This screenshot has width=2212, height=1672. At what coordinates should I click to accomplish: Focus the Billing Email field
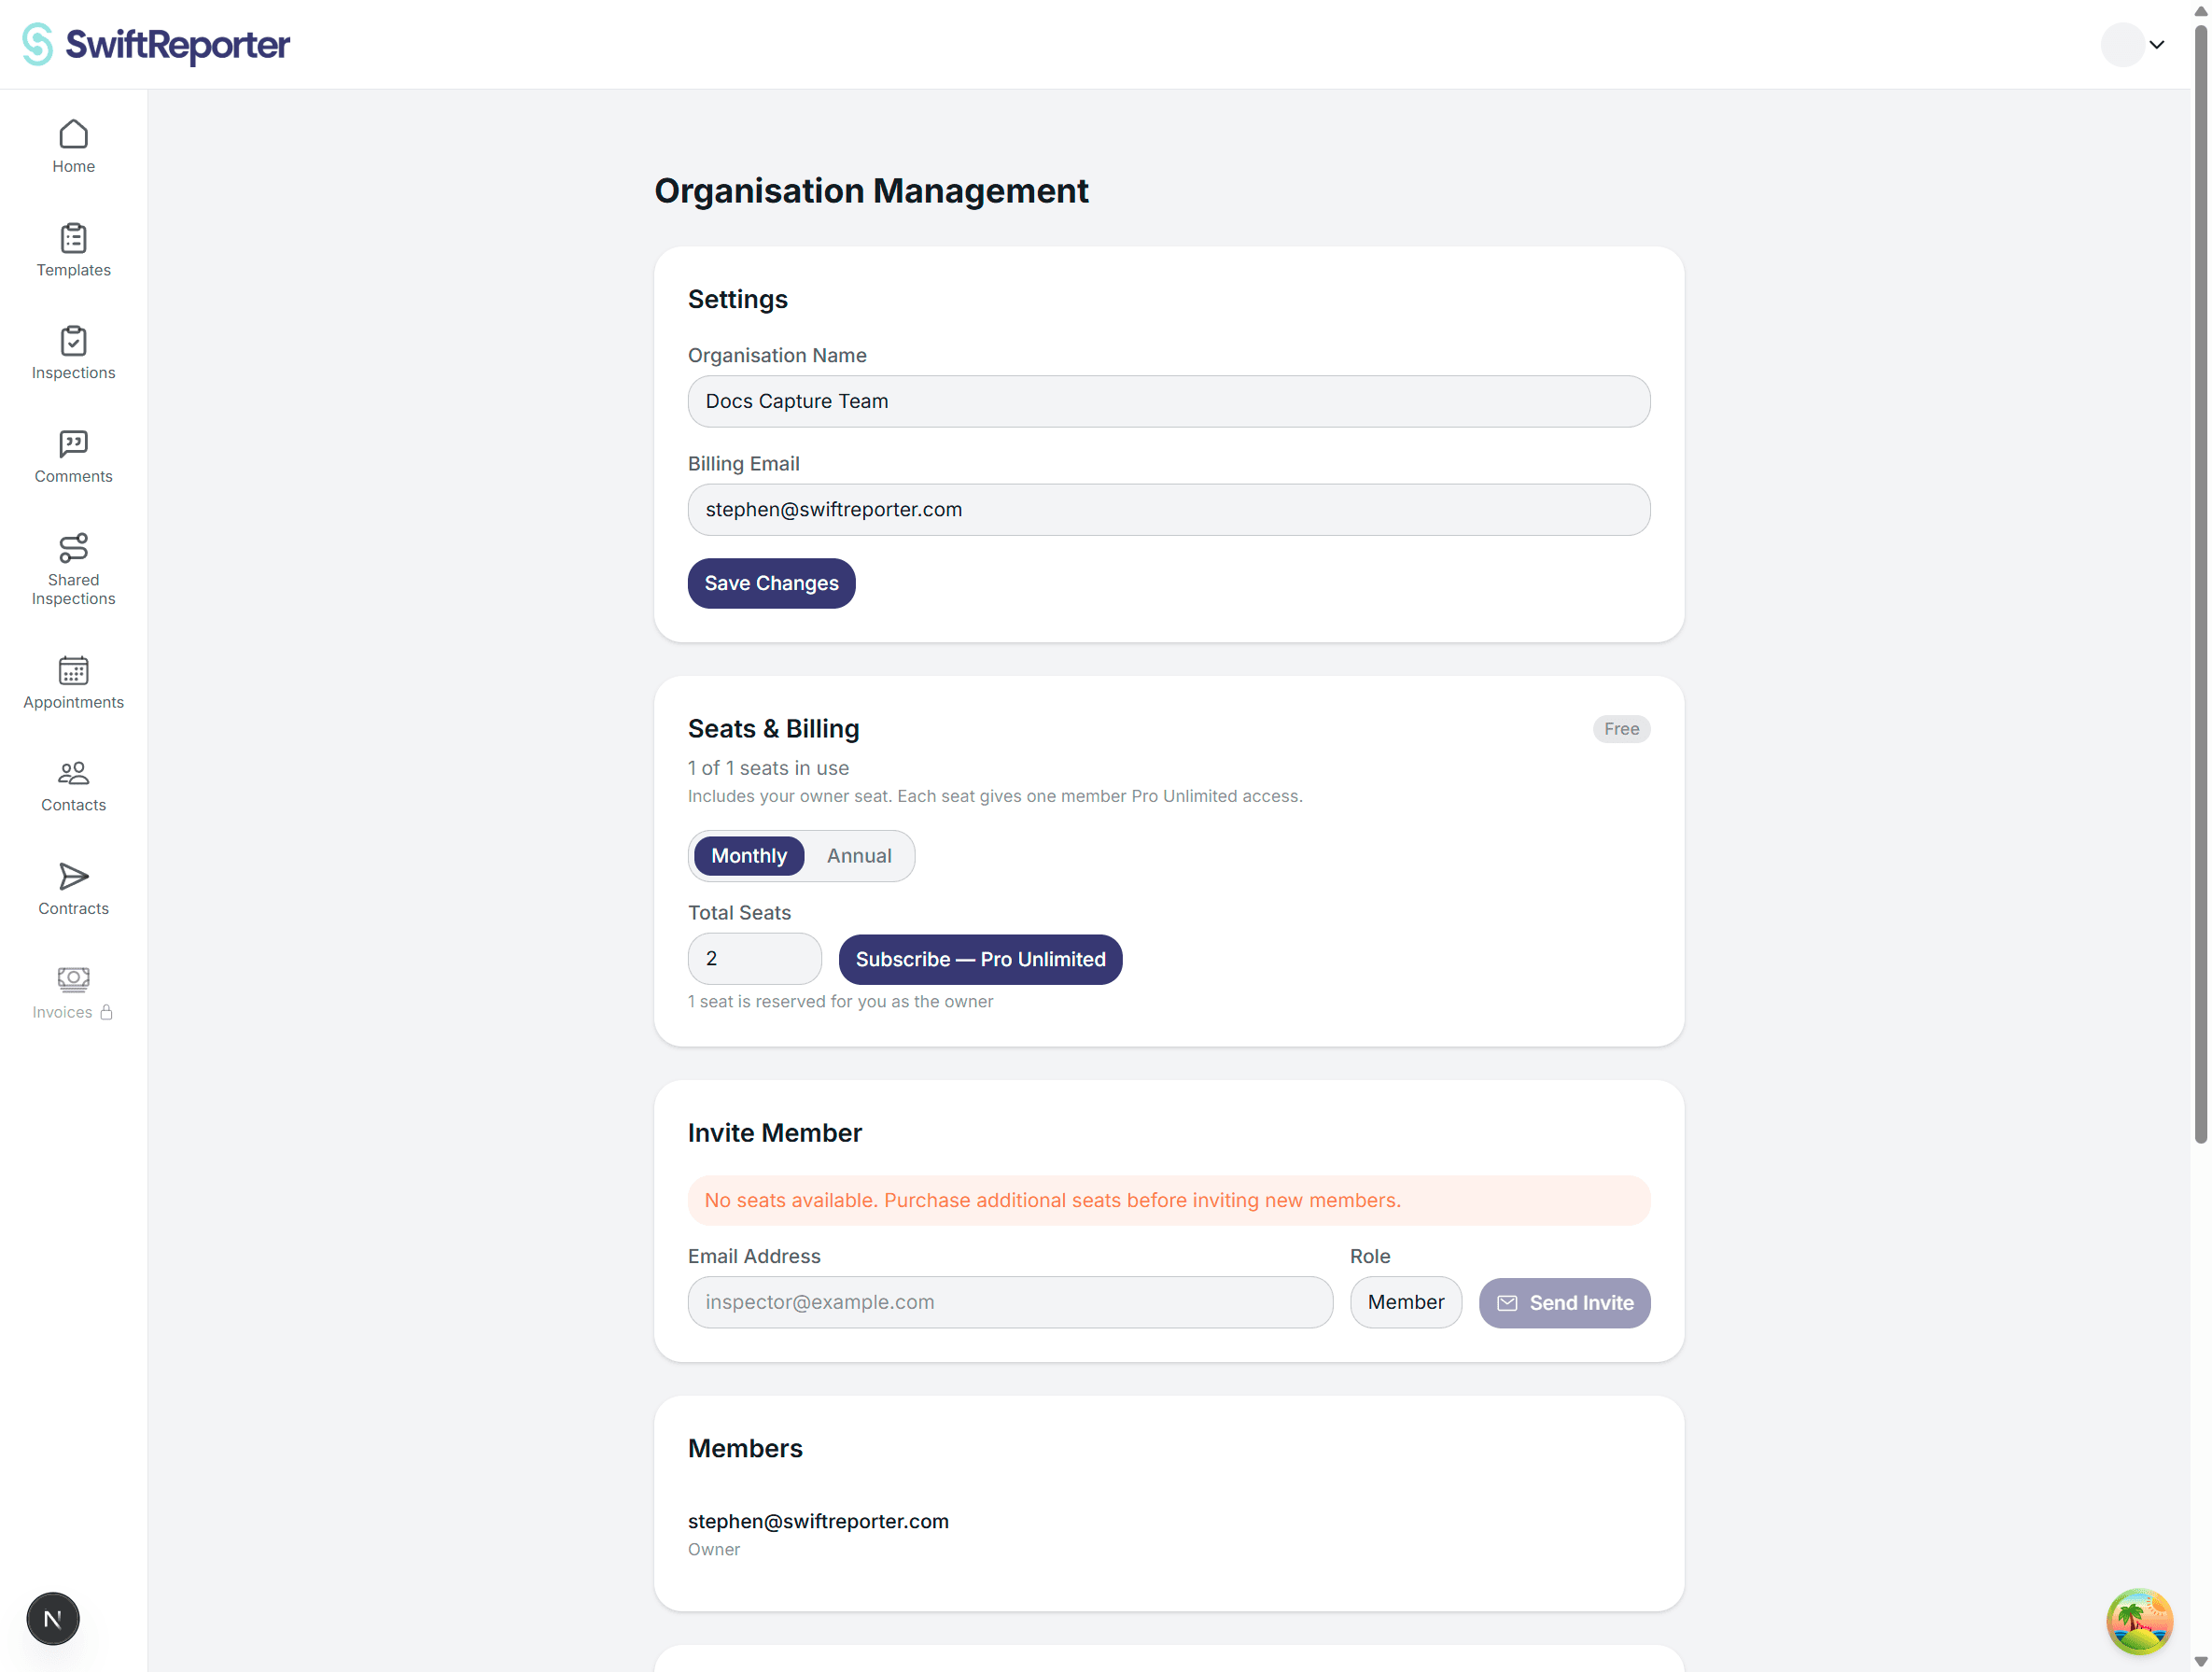pyautogui.click(x=1168, y=509)
